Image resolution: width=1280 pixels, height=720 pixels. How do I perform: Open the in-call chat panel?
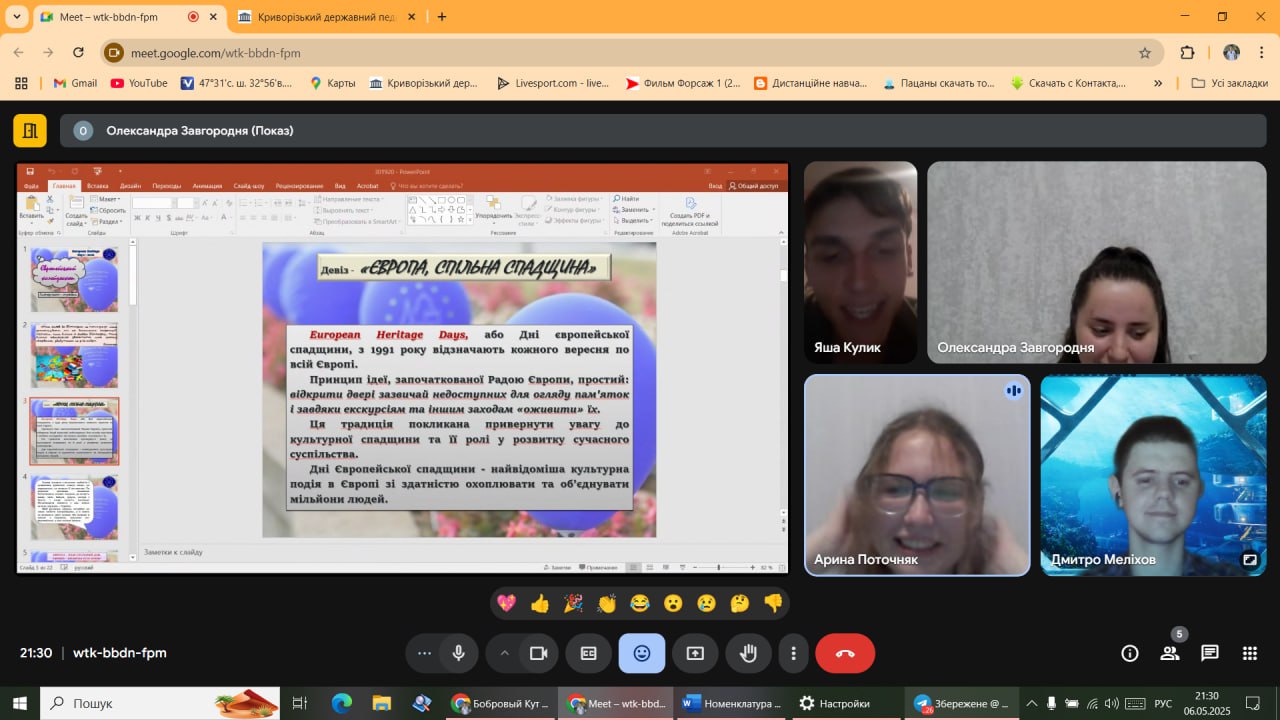[x=1210, y=653]
